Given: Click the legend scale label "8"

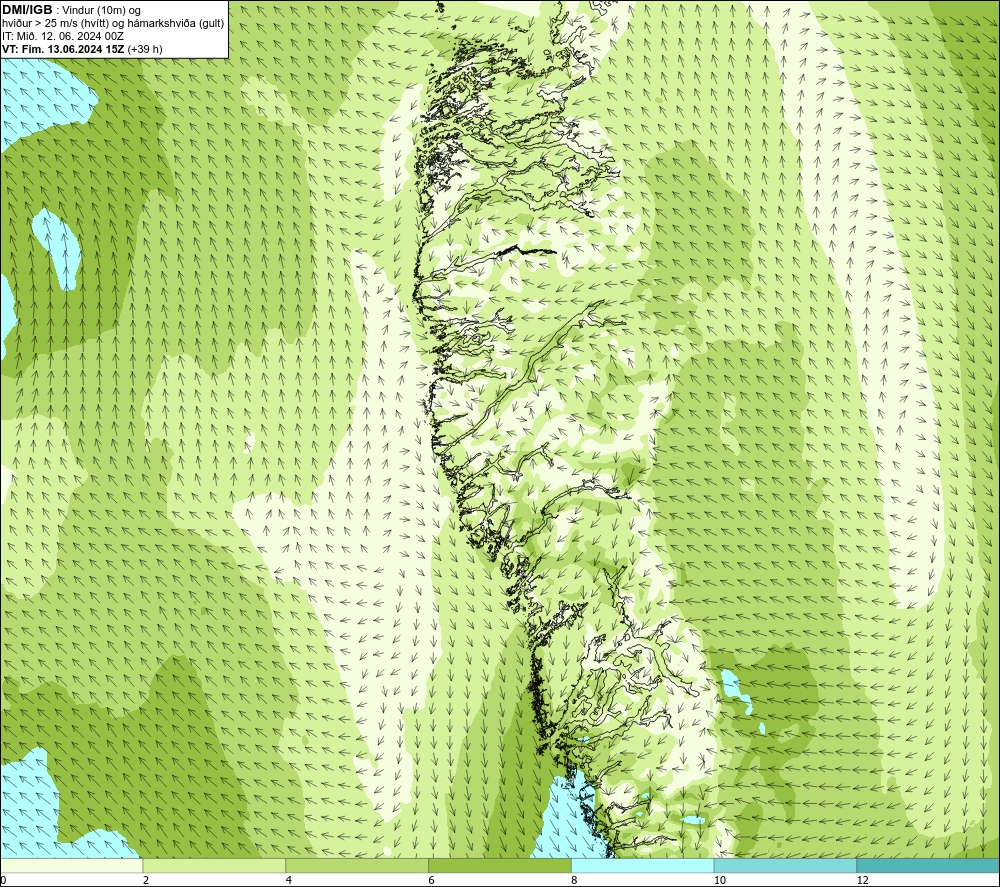Looking at the screenshot, I should 575,880.
